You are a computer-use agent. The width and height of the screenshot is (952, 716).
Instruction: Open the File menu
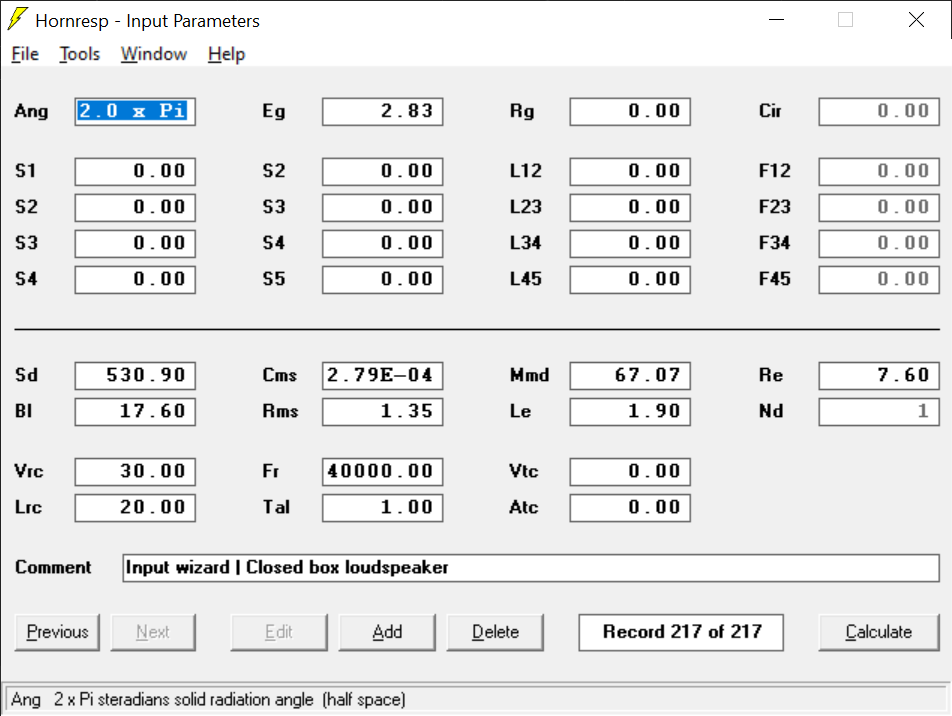click(x=25, y=54)
